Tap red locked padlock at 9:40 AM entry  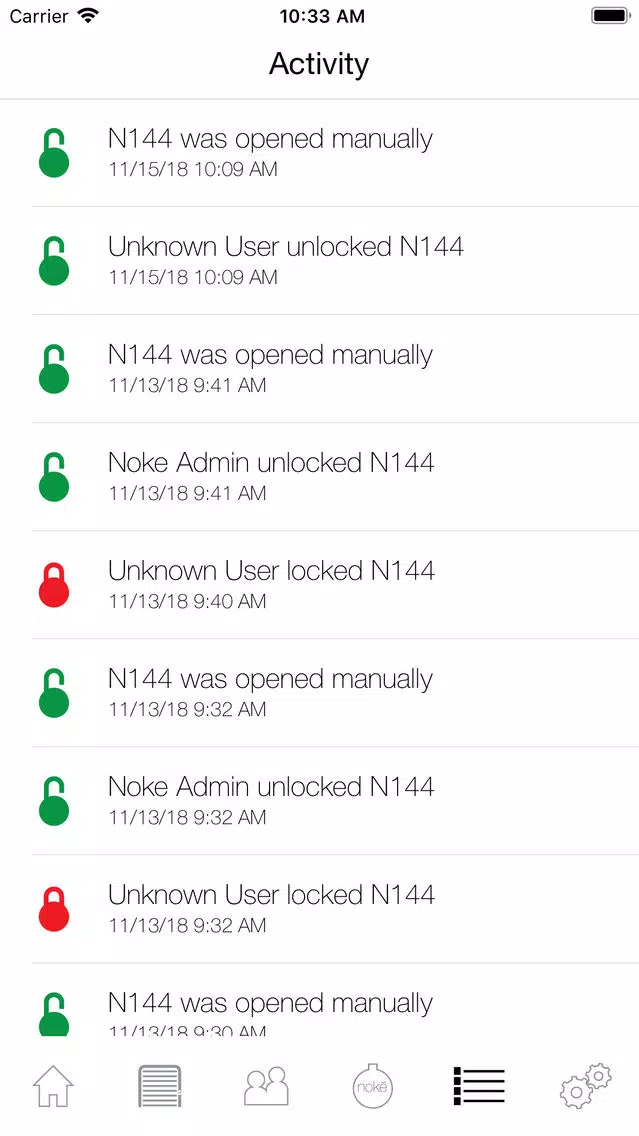(54, 585)
